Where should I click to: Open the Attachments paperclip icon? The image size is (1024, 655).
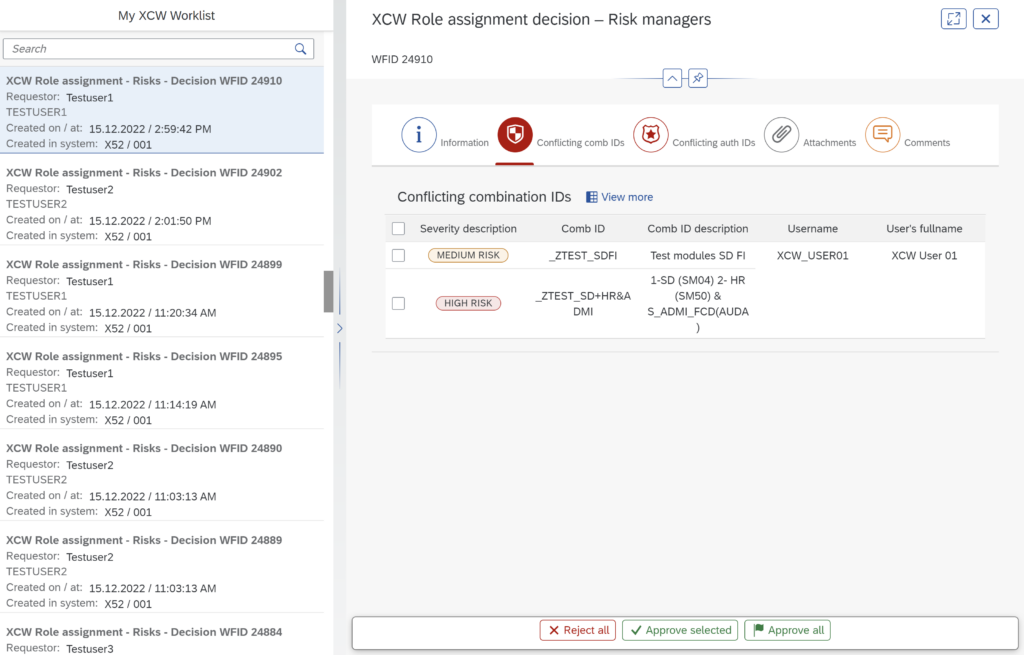click(x=781, y=135)
